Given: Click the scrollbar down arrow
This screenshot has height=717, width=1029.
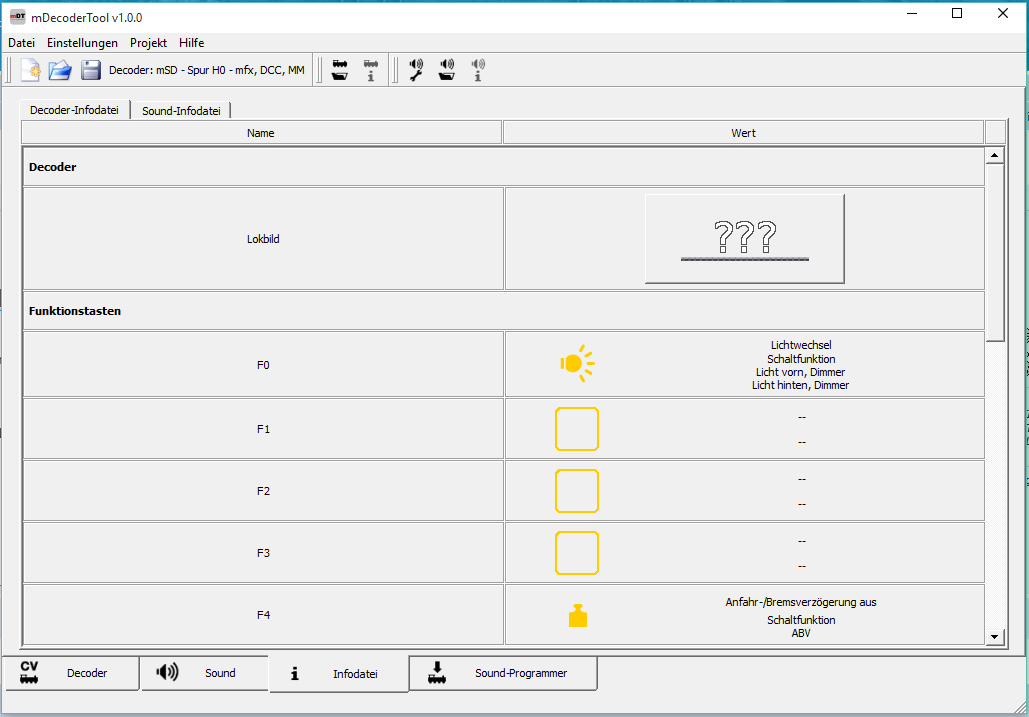Looking at the screenshot, I should 995,636.
